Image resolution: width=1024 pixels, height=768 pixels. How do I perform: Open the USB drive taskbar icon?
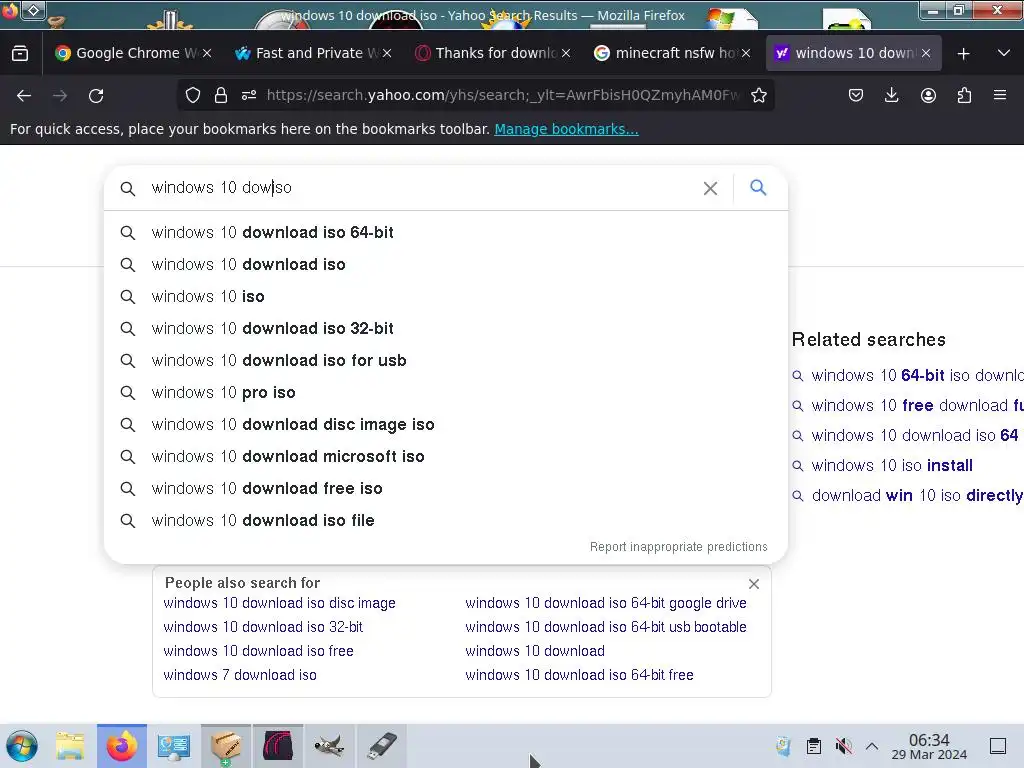(x=381, y=746)
